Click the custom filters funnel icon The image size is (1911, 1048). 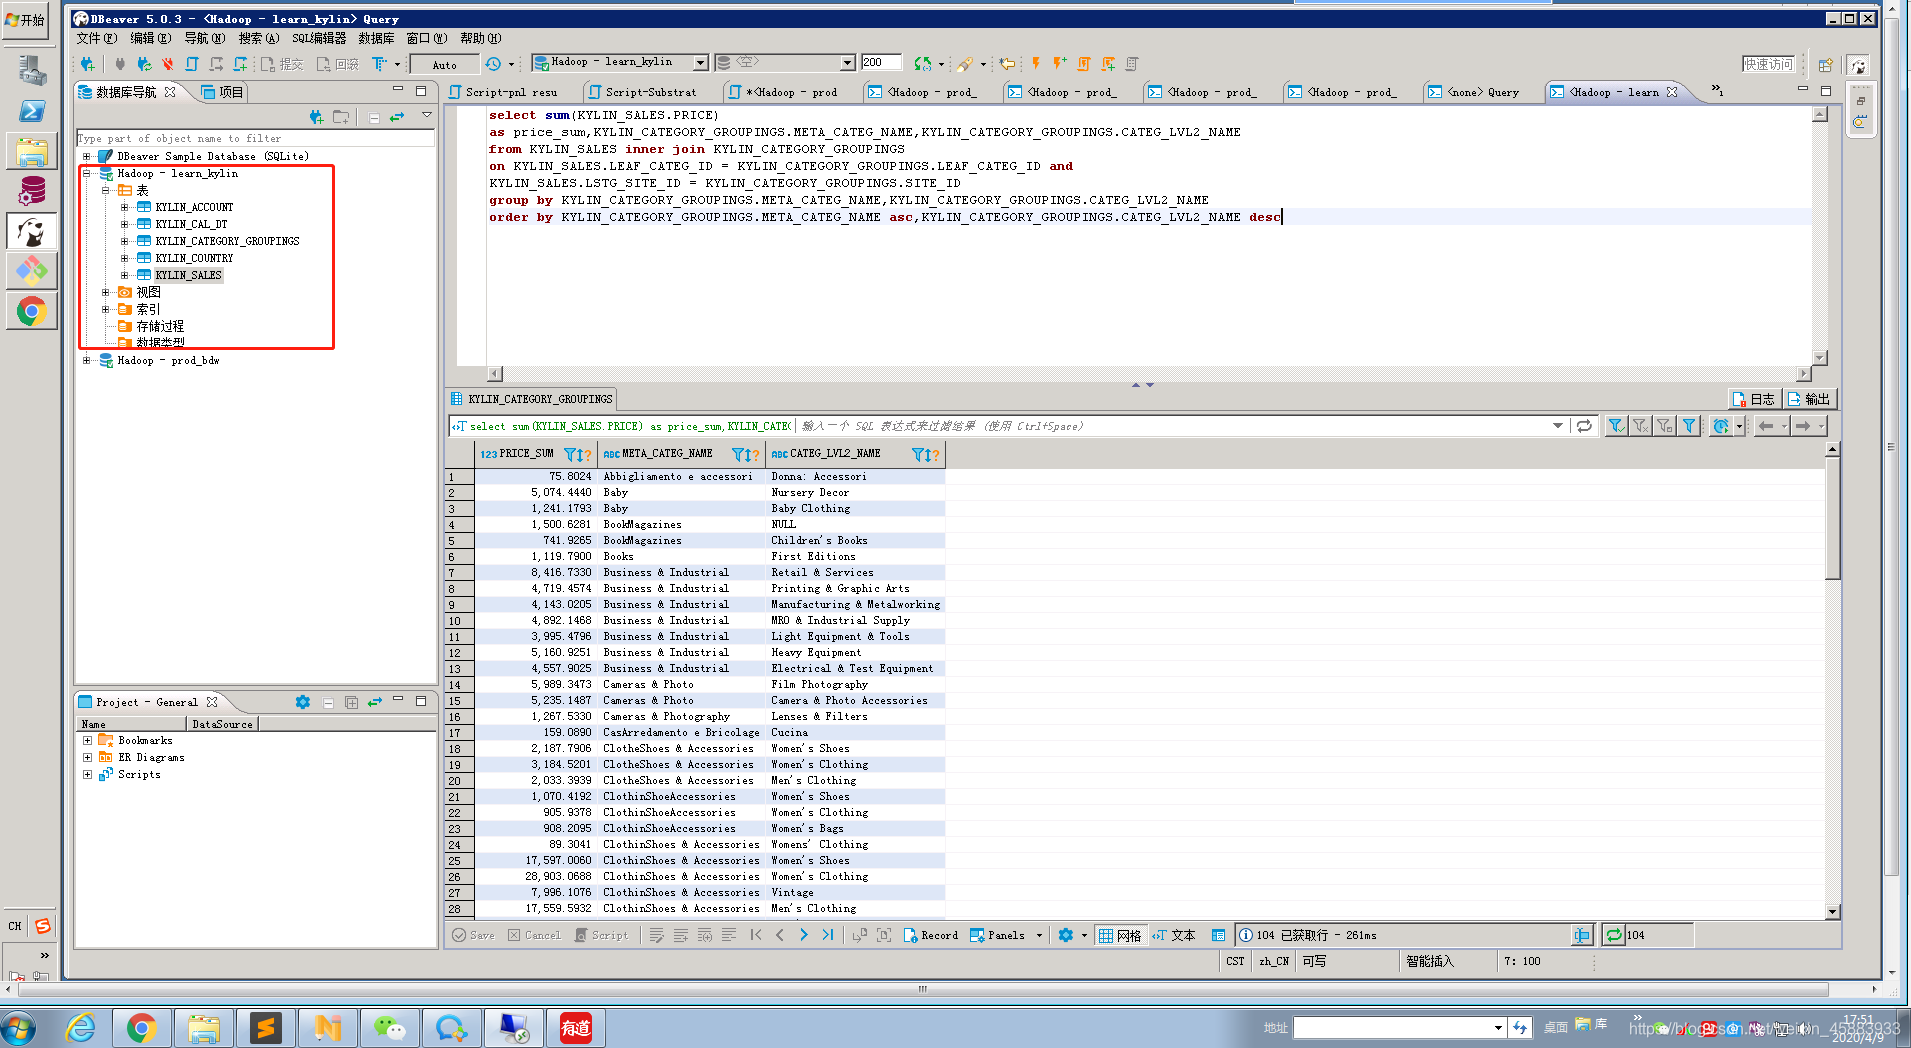click(1689, 426)
